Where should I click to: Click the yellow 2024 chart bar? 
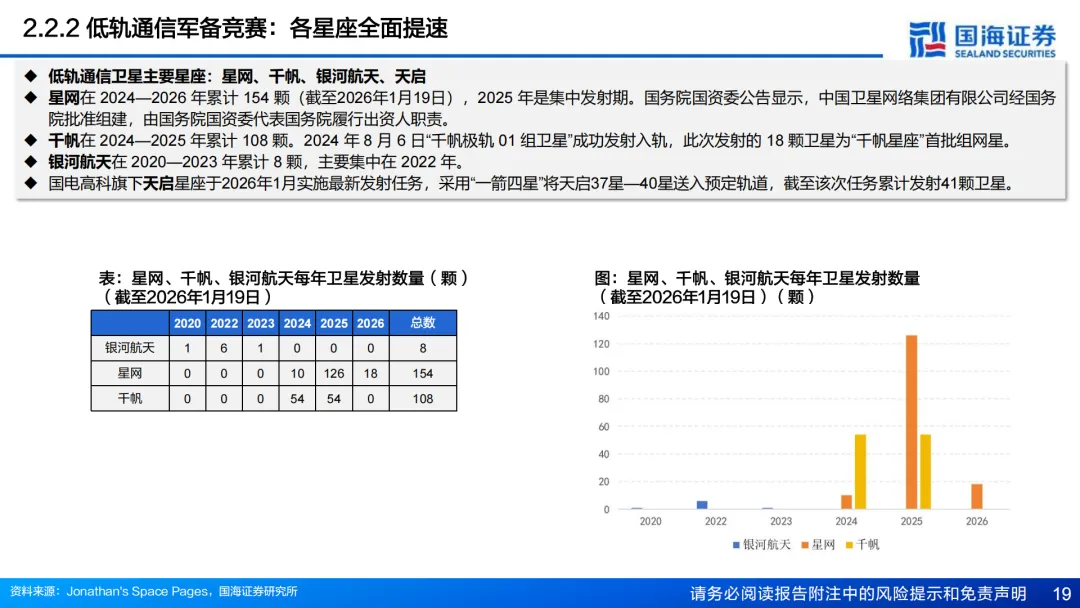pos(860,472)
